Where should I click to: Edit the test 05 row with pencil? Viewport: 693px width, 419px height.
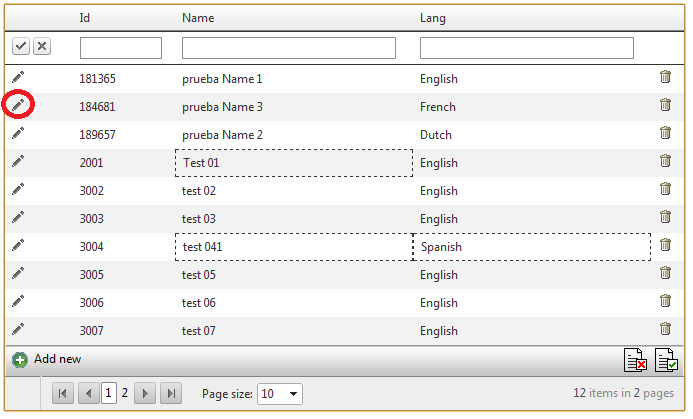coord(19,273)
